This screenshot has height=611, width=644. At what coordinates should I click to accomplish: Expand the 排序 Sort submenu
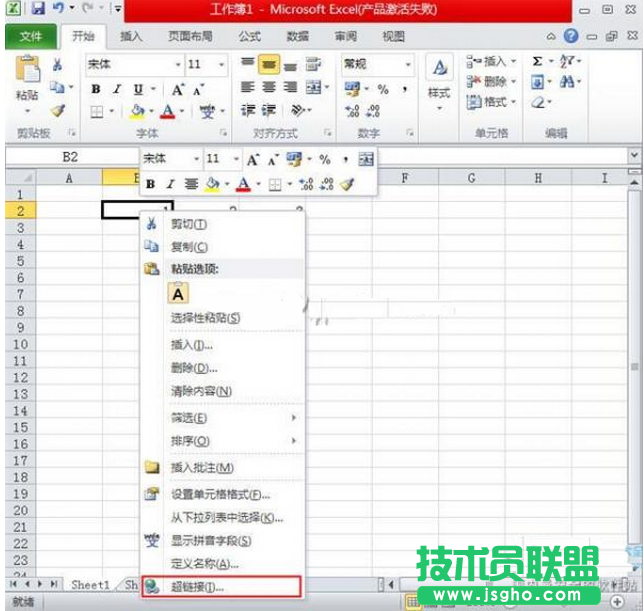click(x=222, y=441)
